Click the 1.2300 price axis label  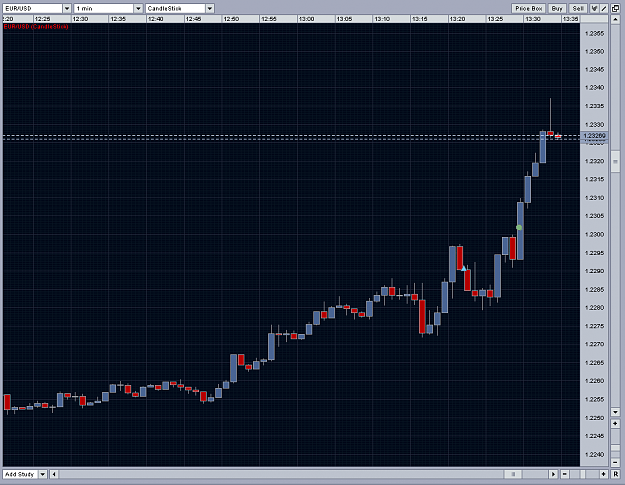pos(594,234)
